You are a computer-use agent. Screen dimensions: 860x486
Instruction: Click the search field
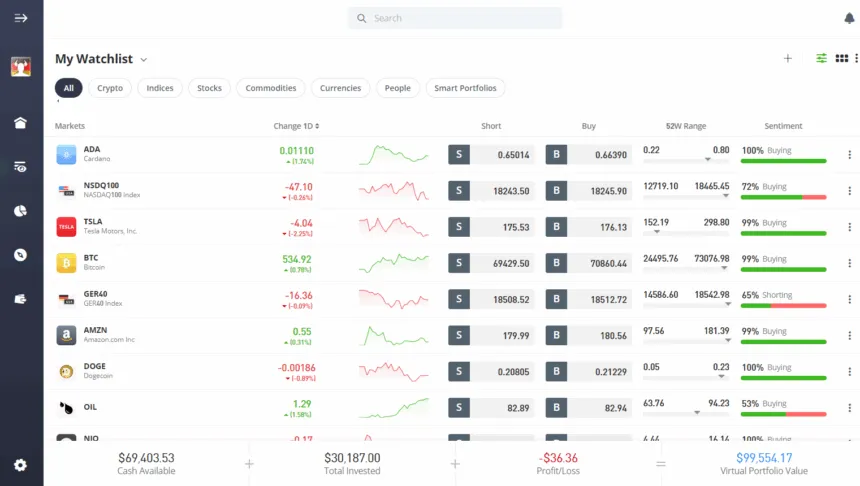pos(455,18)
